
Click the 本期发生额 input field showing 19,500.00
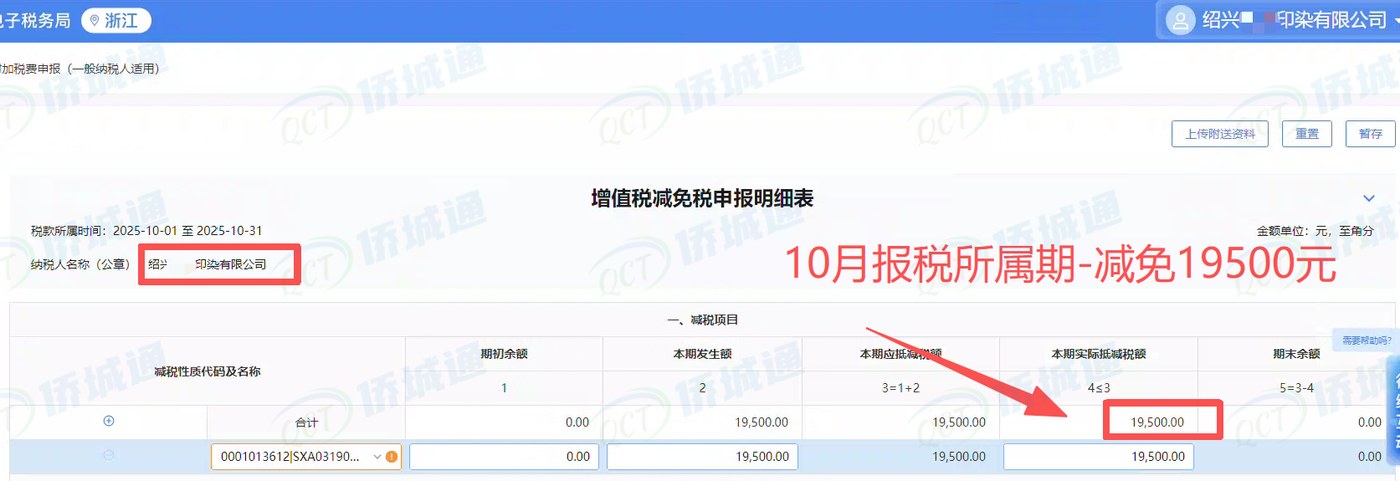(x=702, y=457)
